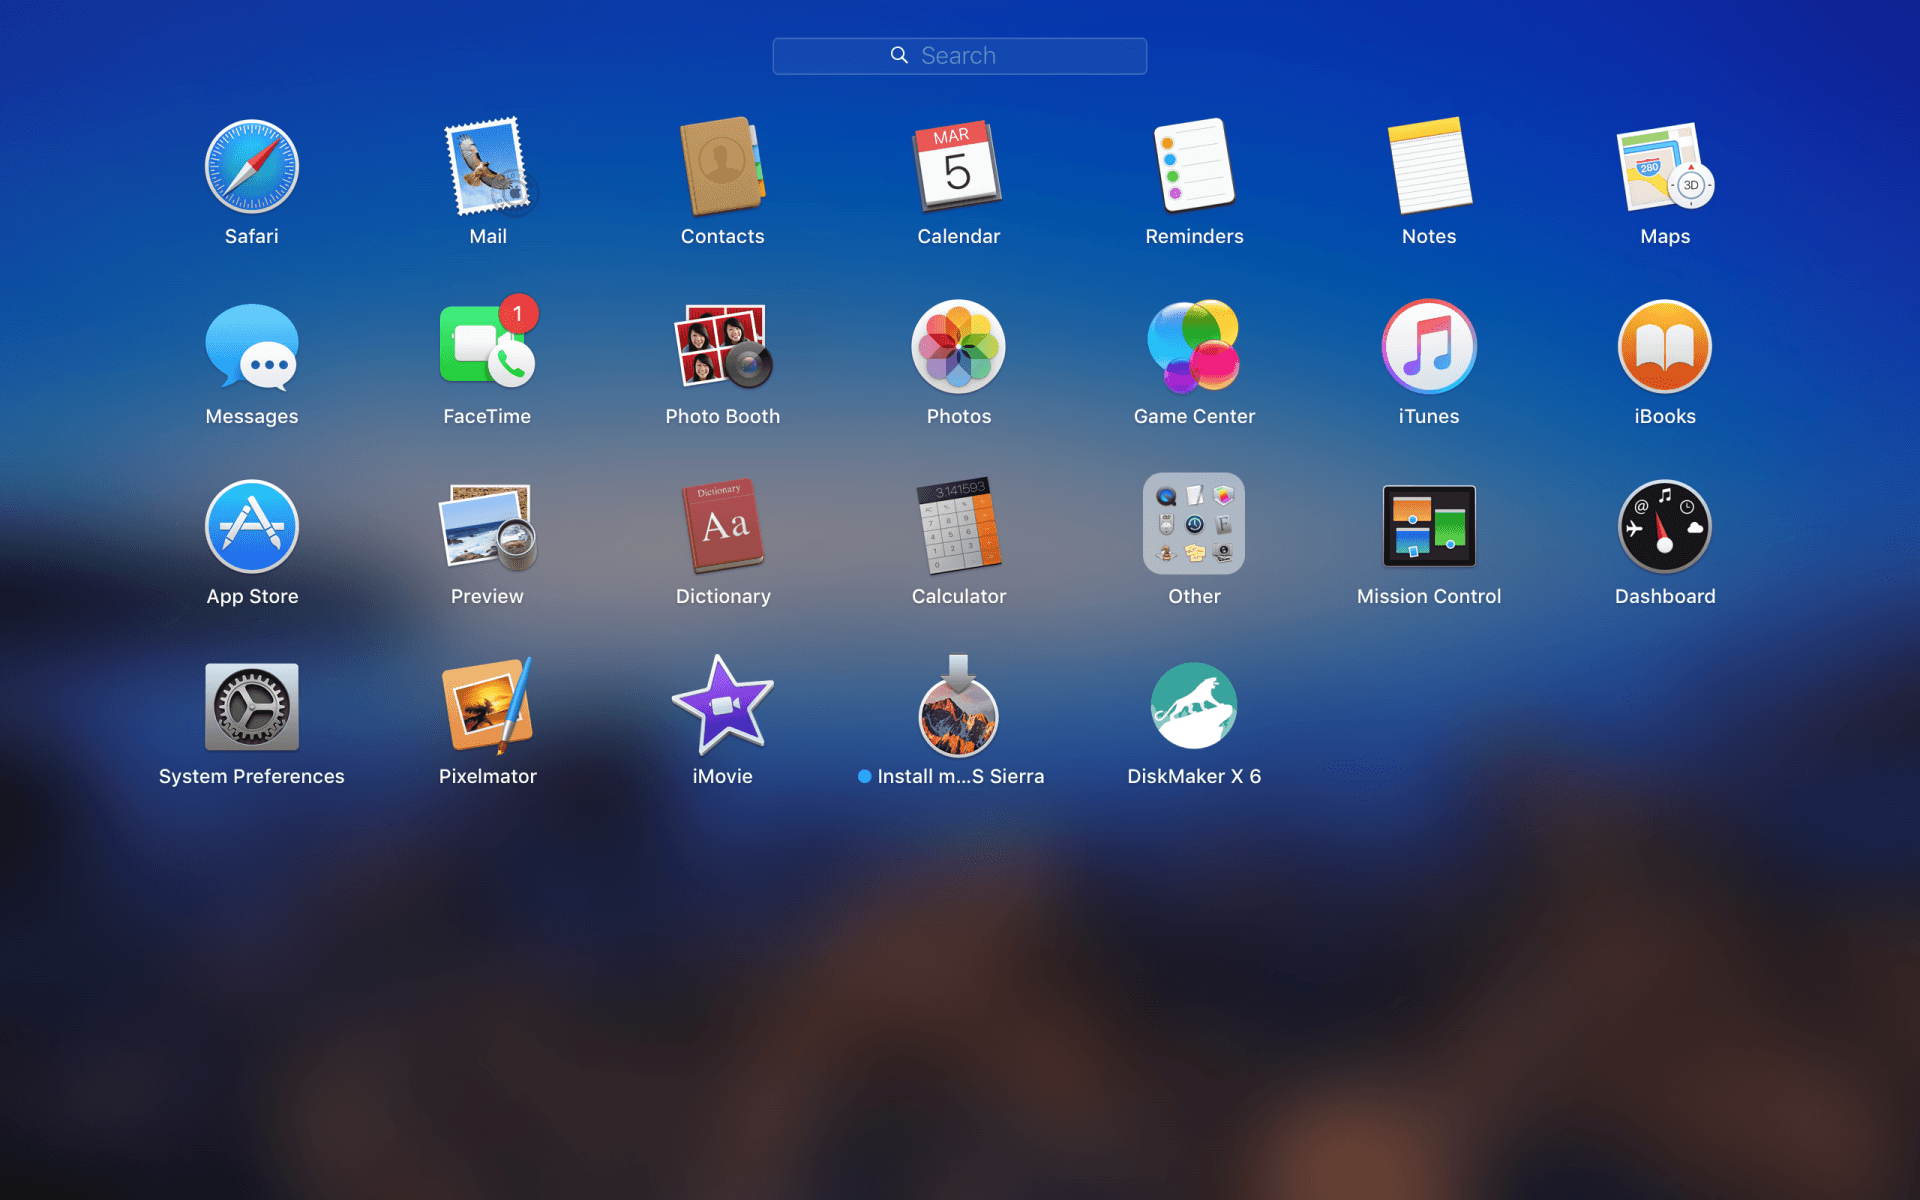Open the Calculator app

pyautogui.click(x=958, y=527)
